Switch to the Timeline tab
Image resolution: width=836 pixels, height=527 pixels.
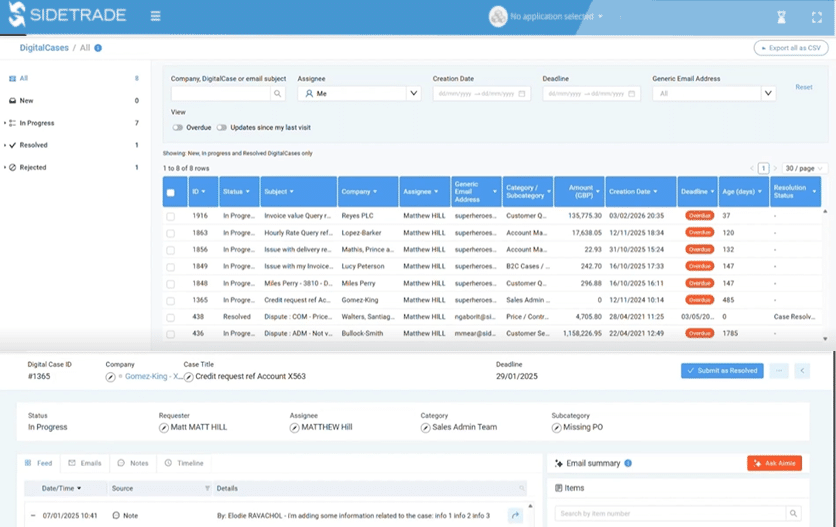184,463
